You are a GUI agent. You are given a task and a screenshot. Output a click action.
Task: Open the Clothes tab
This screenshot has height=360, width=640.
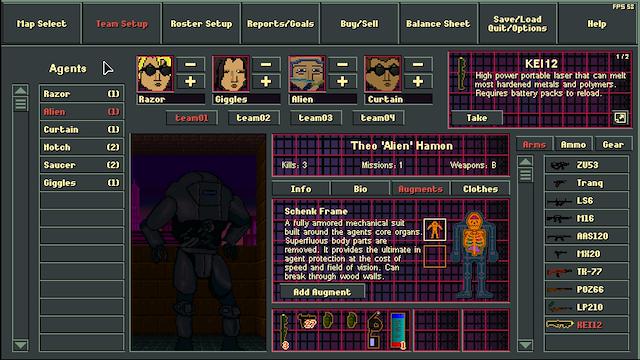[480, 189]
